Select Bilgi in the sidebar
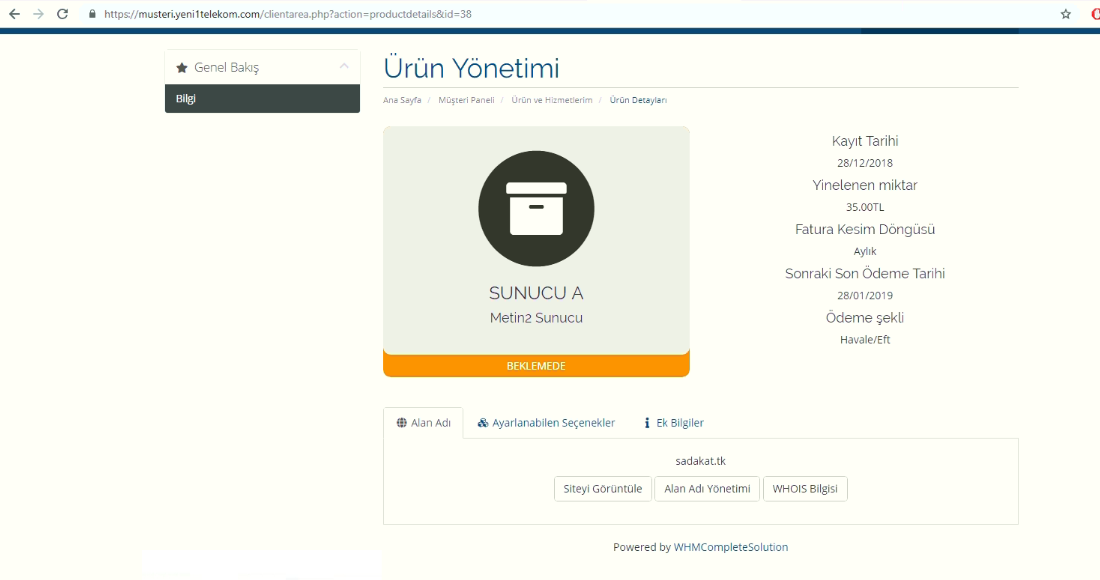Image resolution: width=1100 pixels, height=580 pixels. (x=262, y=98)
